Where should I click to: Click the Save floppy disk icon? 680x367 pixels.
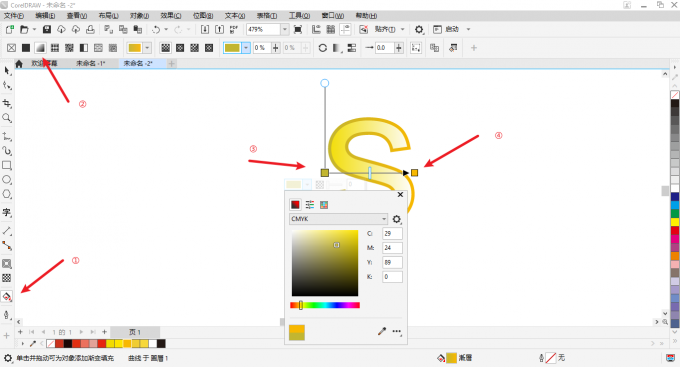[x=47, y=29]
